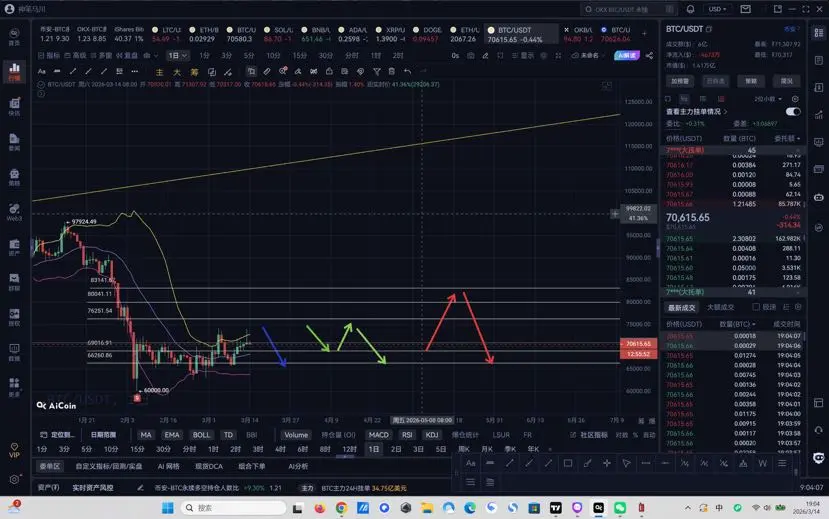Click the user avatar icon top left
This screenshot has width=829, height=519.
point(9,9)
